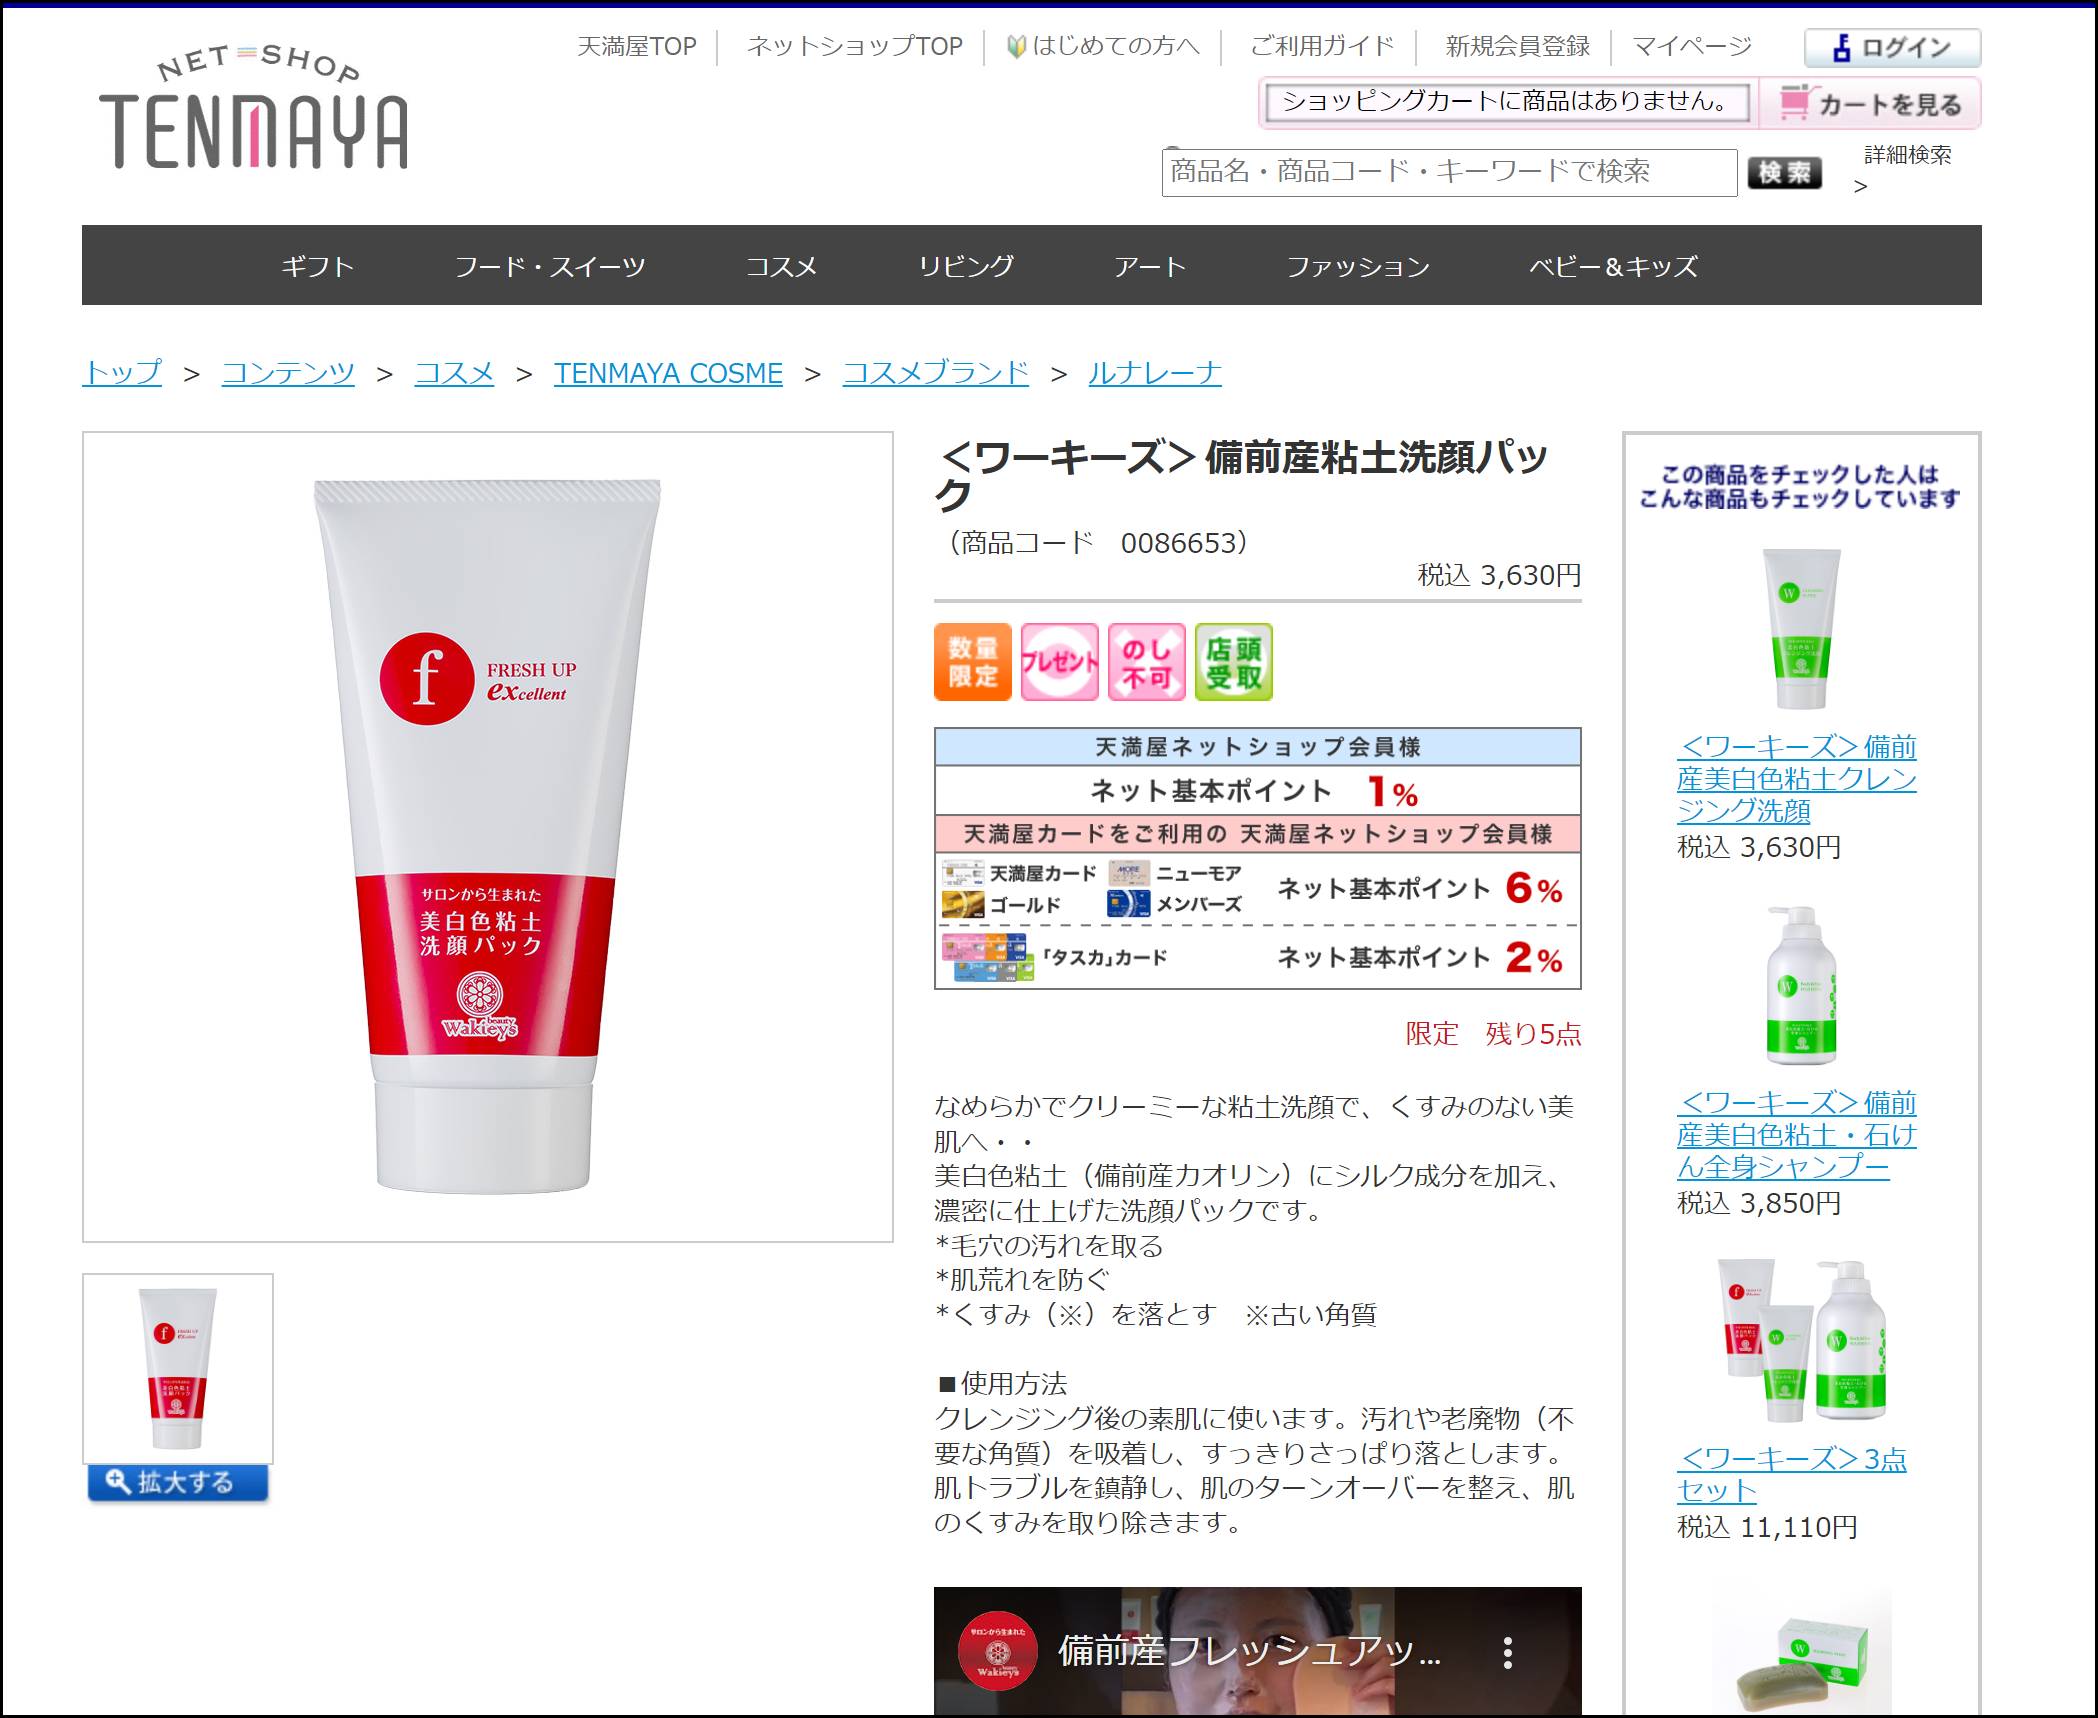Open the はじめての方へ link
Viewport: 2098px width, 1718px height.
point(1104,47)
